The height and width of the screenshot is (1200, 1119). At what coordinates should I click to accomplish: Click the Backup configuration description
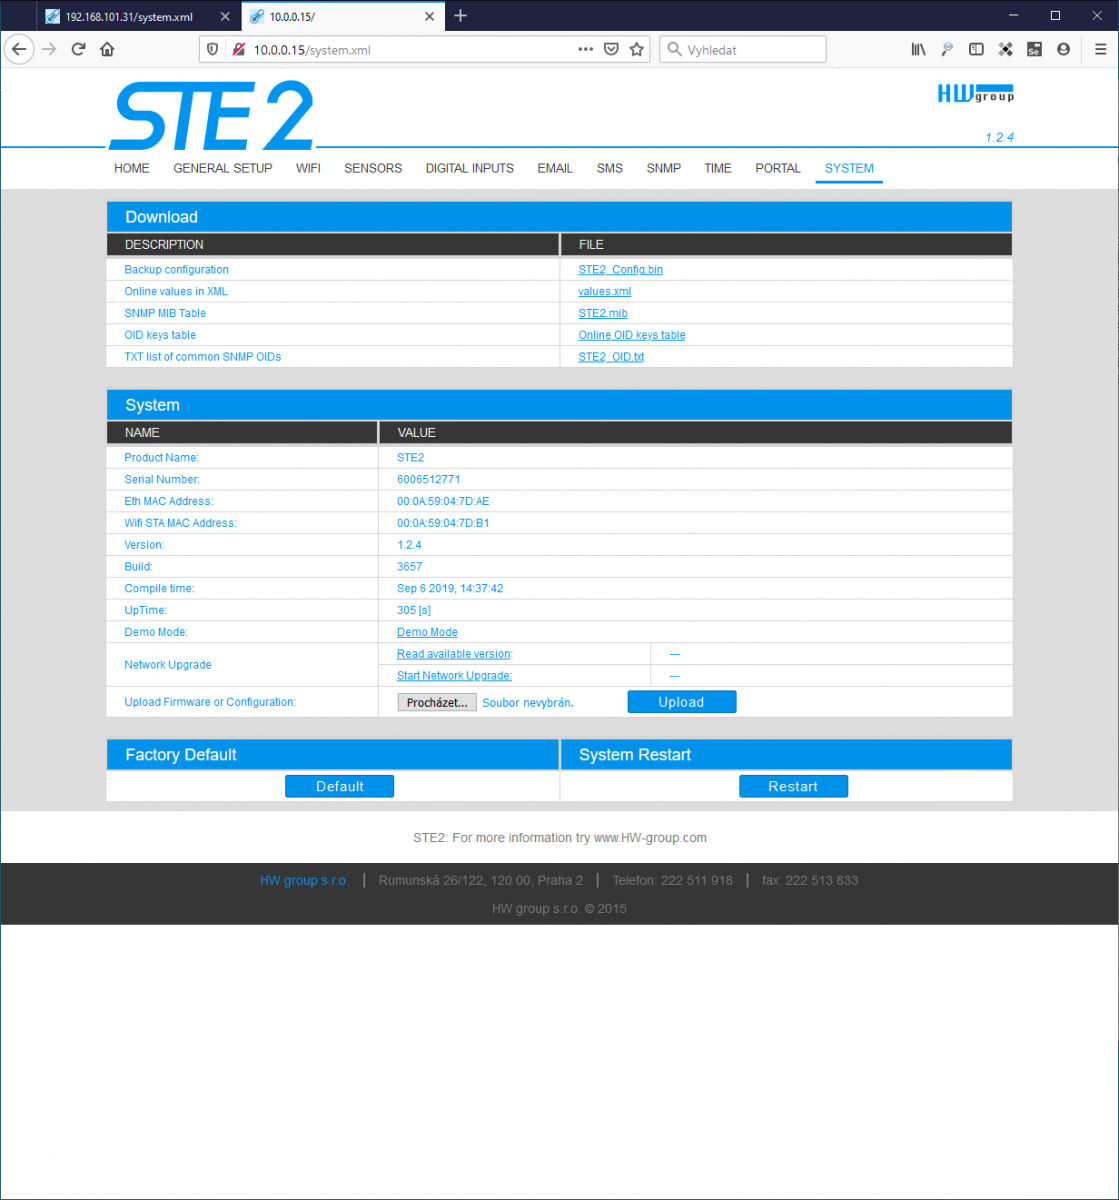click(177, 270)
